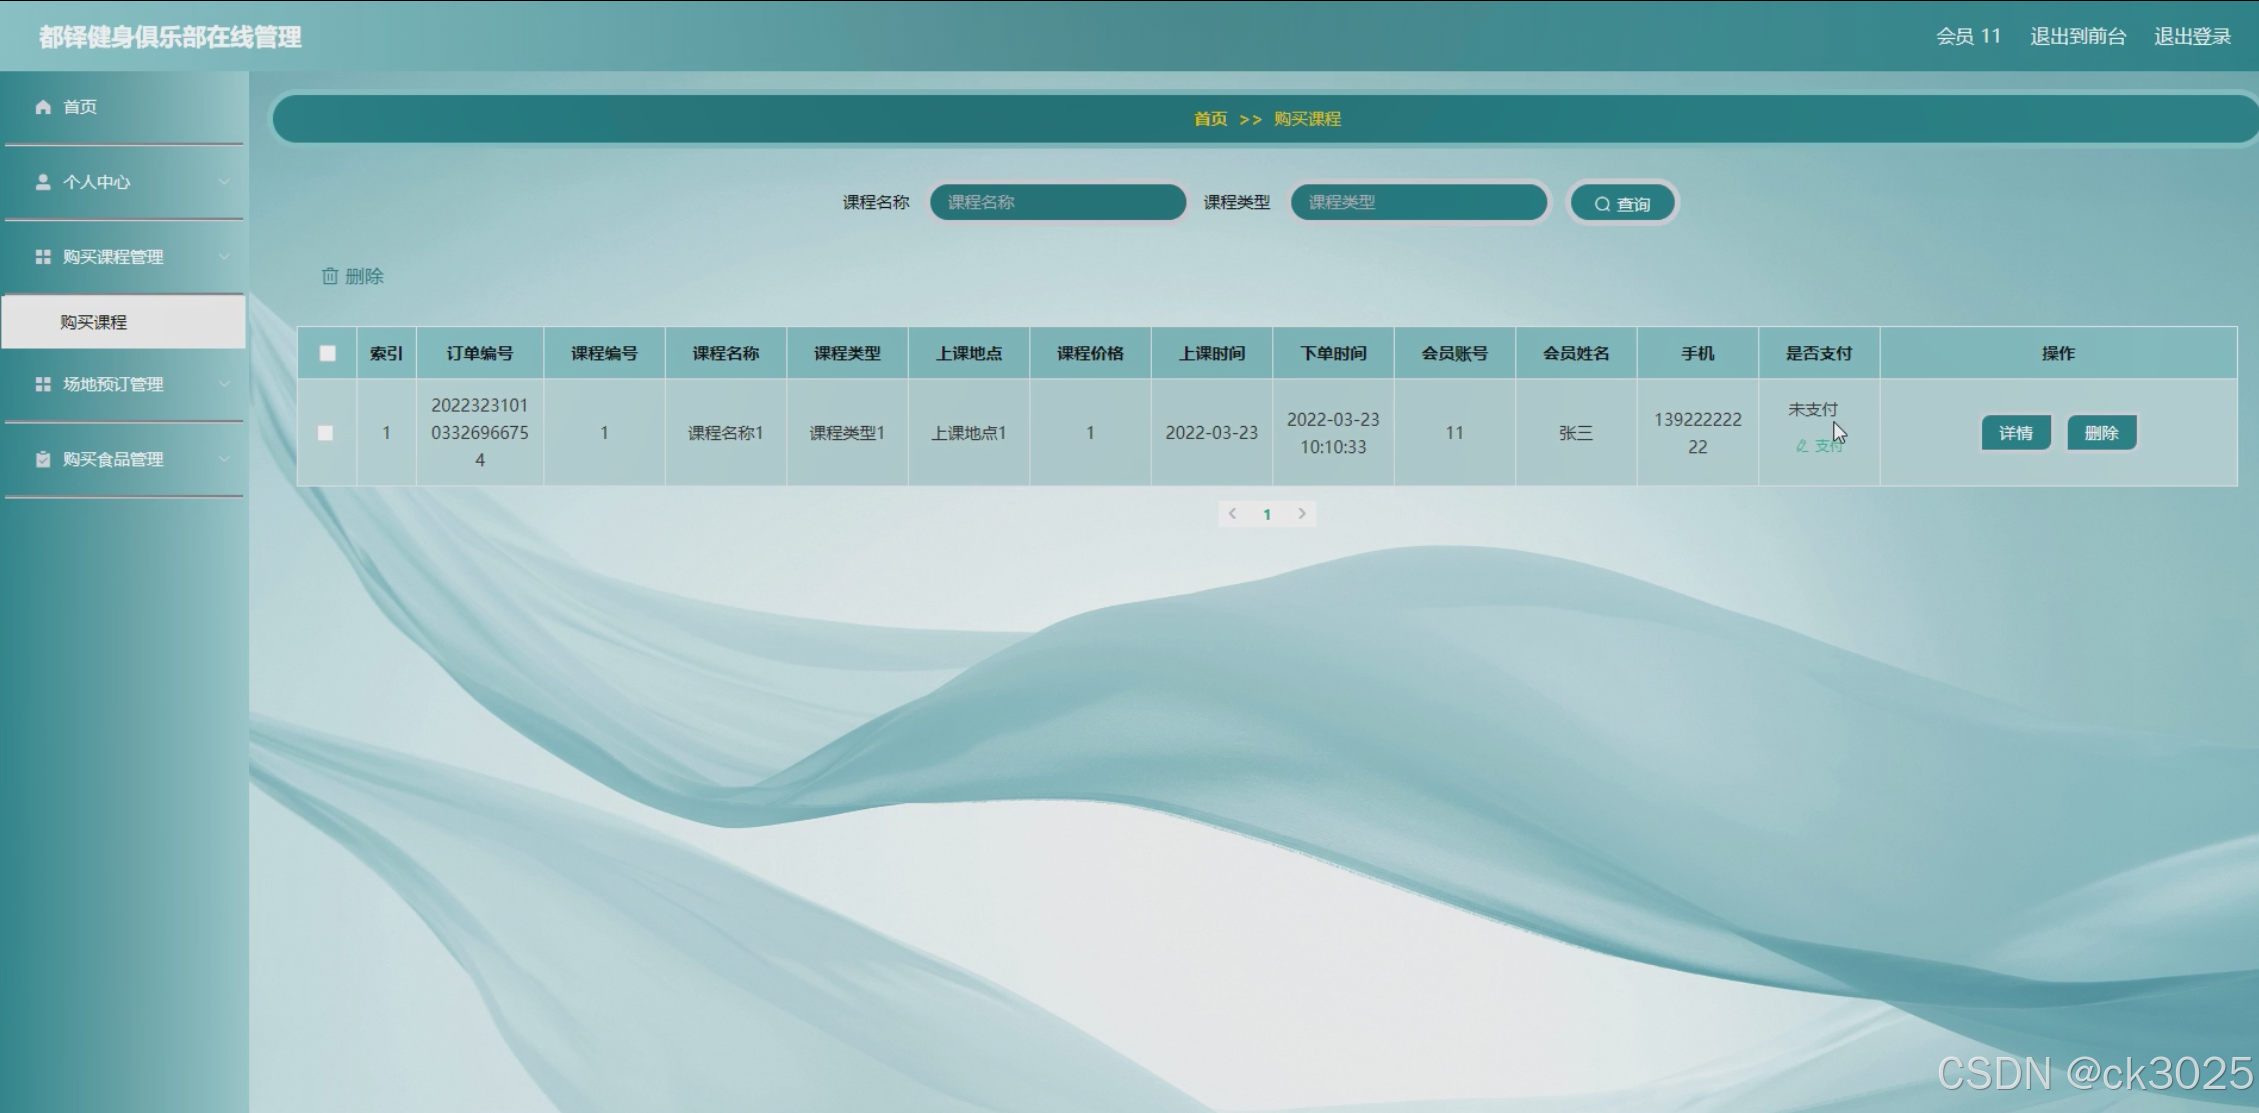Collapse the 购买课程管理 chevron

224,257
